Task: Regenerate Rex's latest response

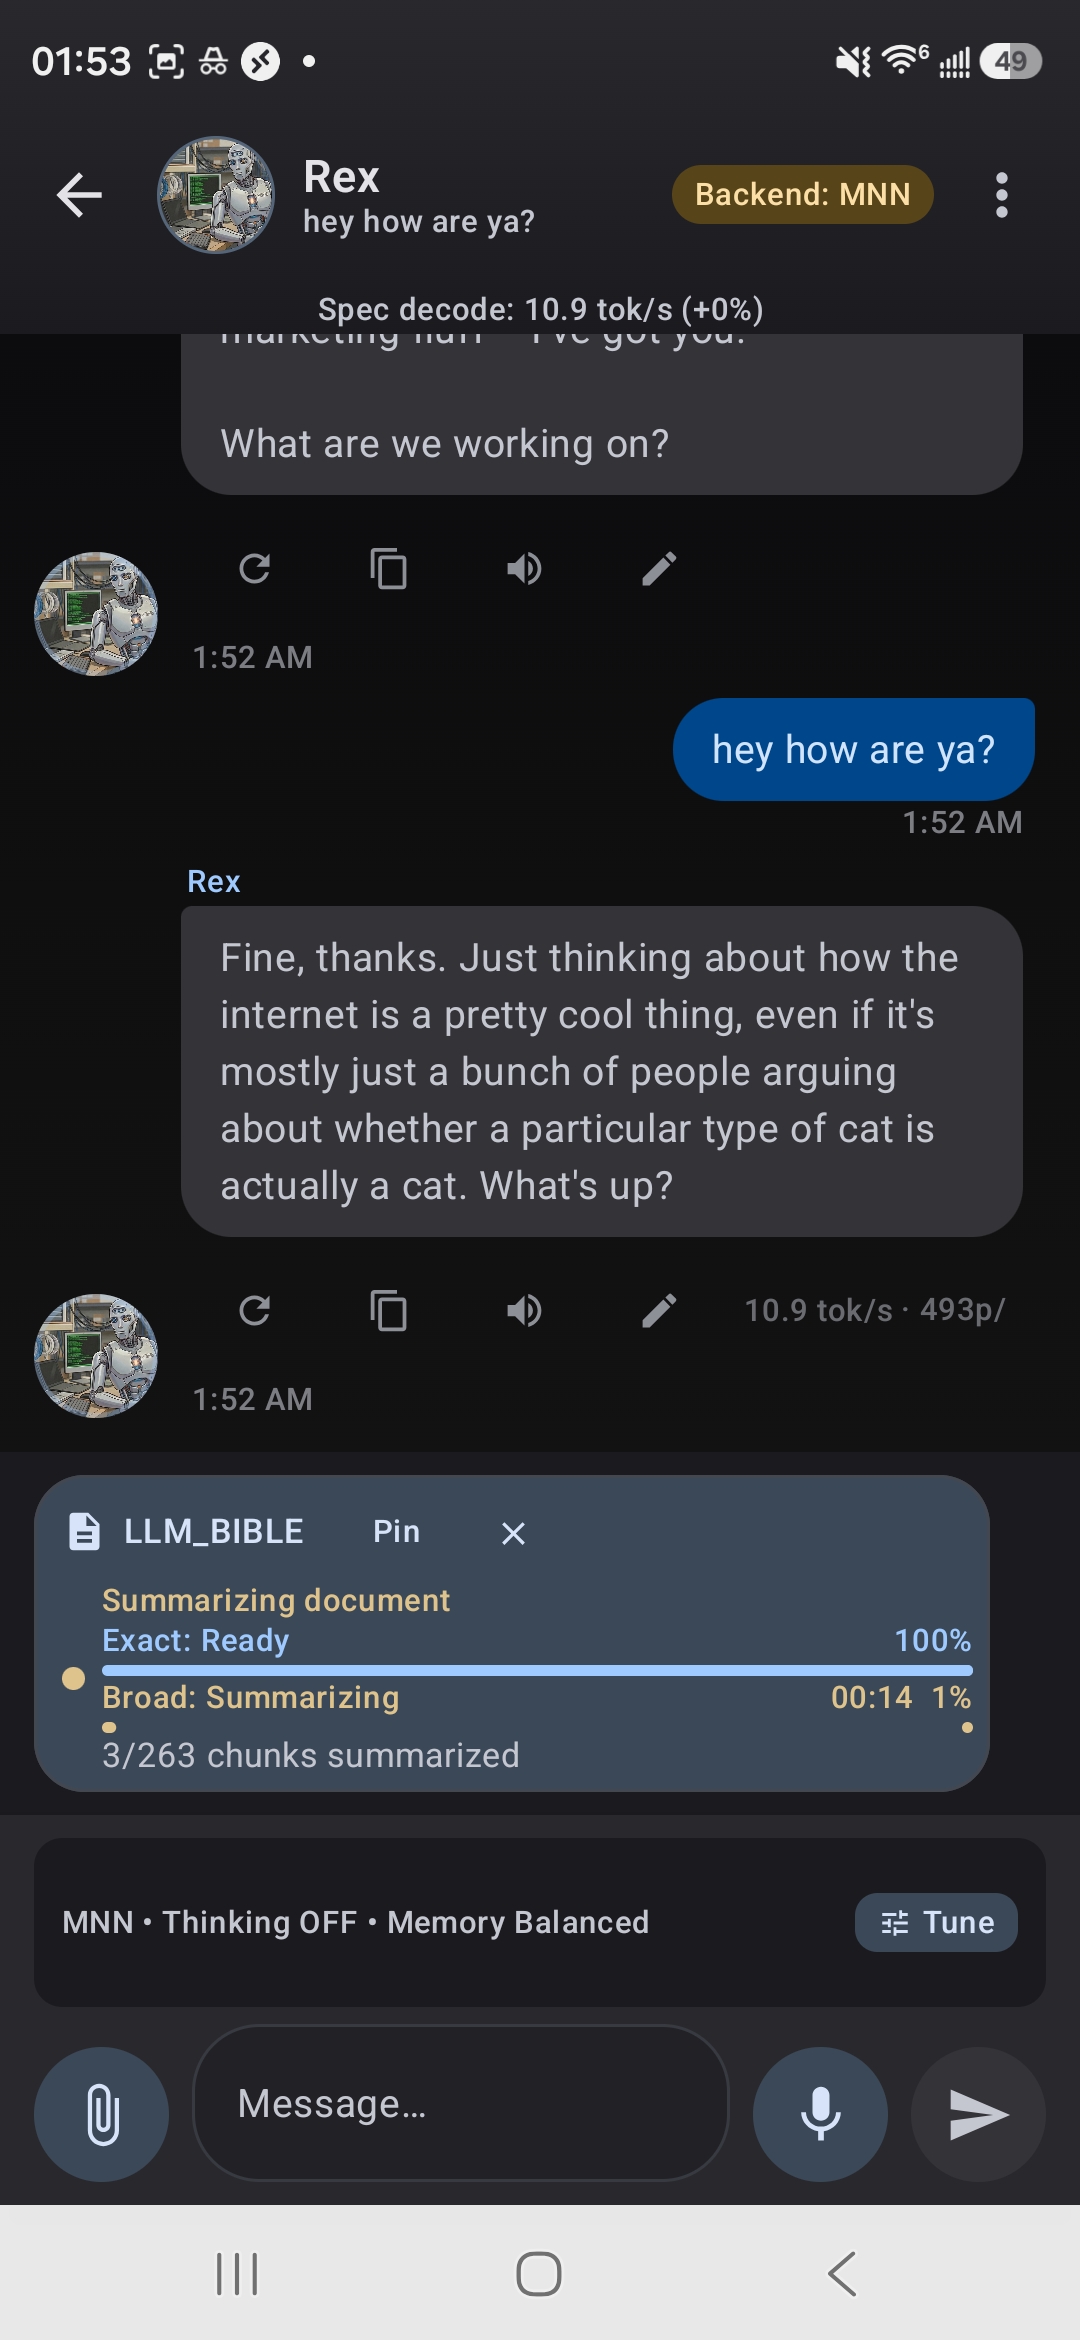Action: tap(257, 1310)
